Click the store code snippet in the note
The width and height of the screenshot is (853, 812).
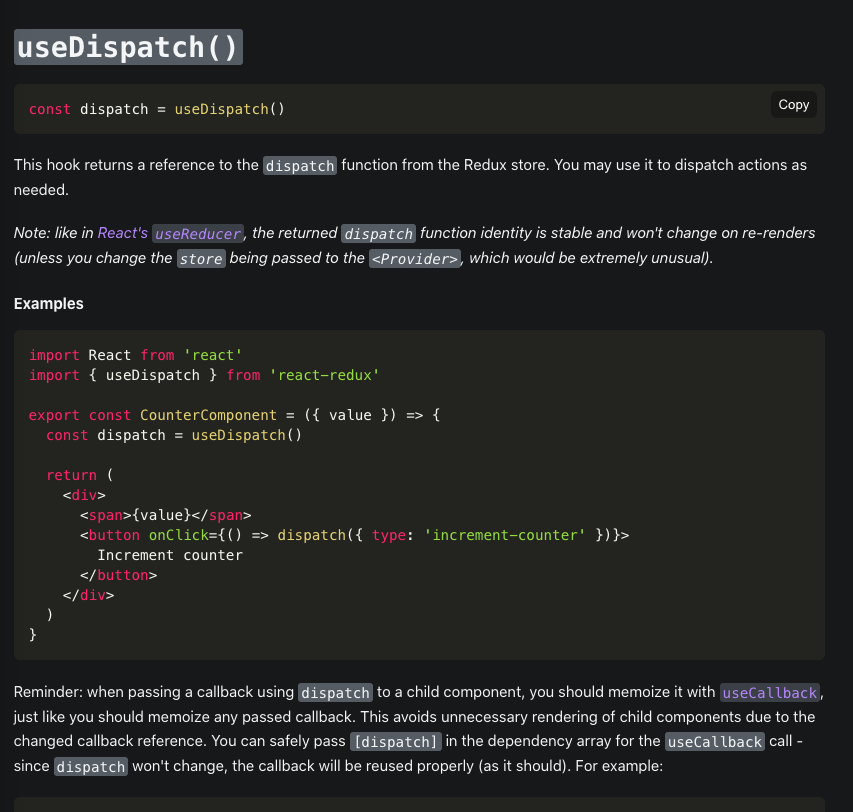coord(200,259)
